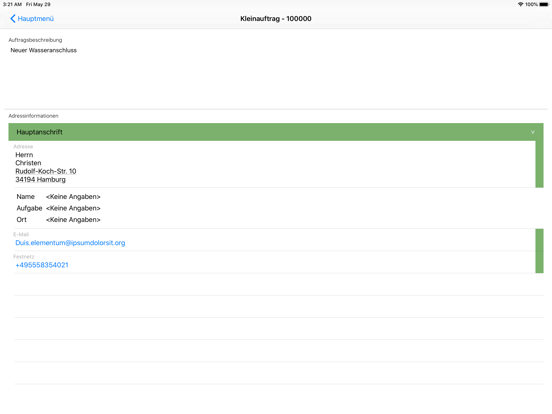Viewport: 552px width, 414px height.
Task: Collapse the Hauptanschrift section chevron
Action: click(x=532, y=132)
